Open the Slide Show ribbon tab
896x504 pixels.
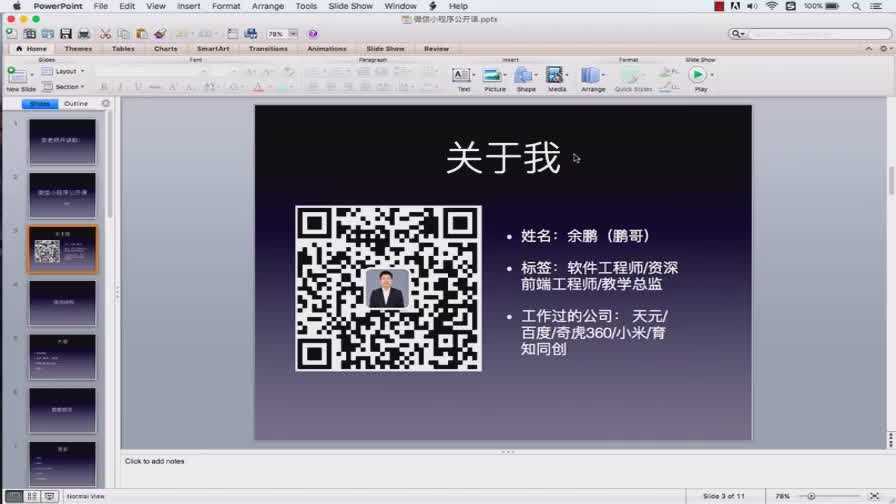(385, 49)
